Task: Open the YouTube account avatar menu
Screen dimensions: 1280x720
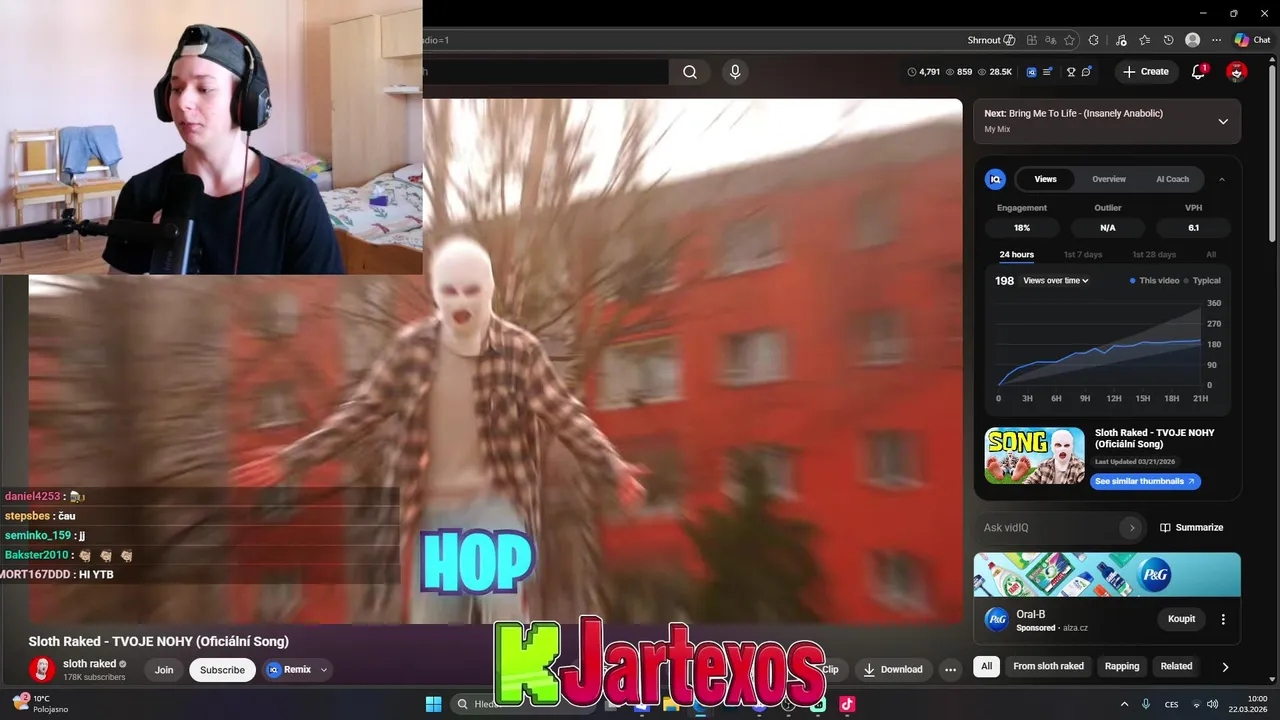Action: click(x=1237, y=72)
